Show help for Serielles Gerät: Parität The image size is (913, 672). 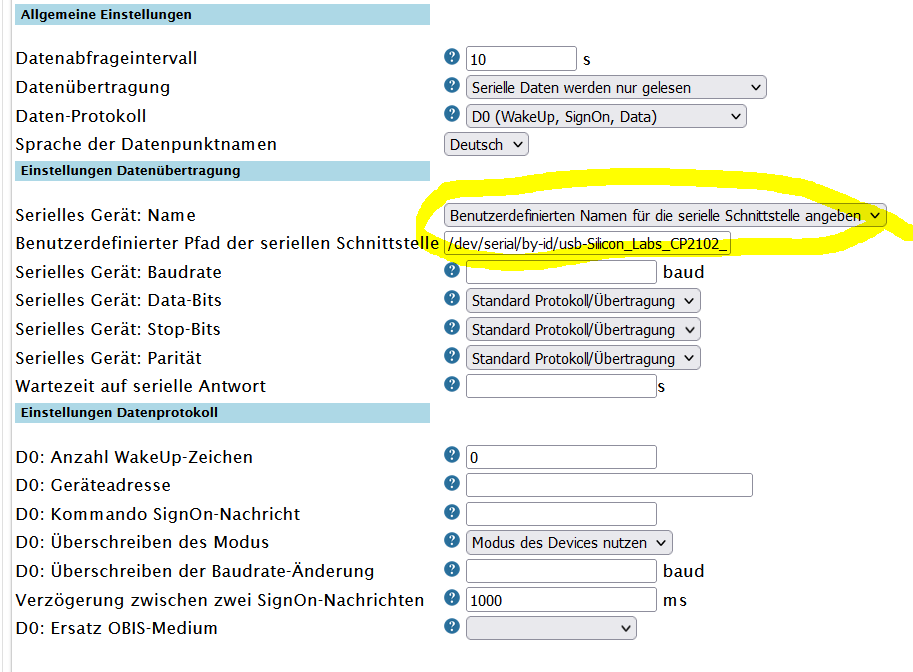coord(451,355)
